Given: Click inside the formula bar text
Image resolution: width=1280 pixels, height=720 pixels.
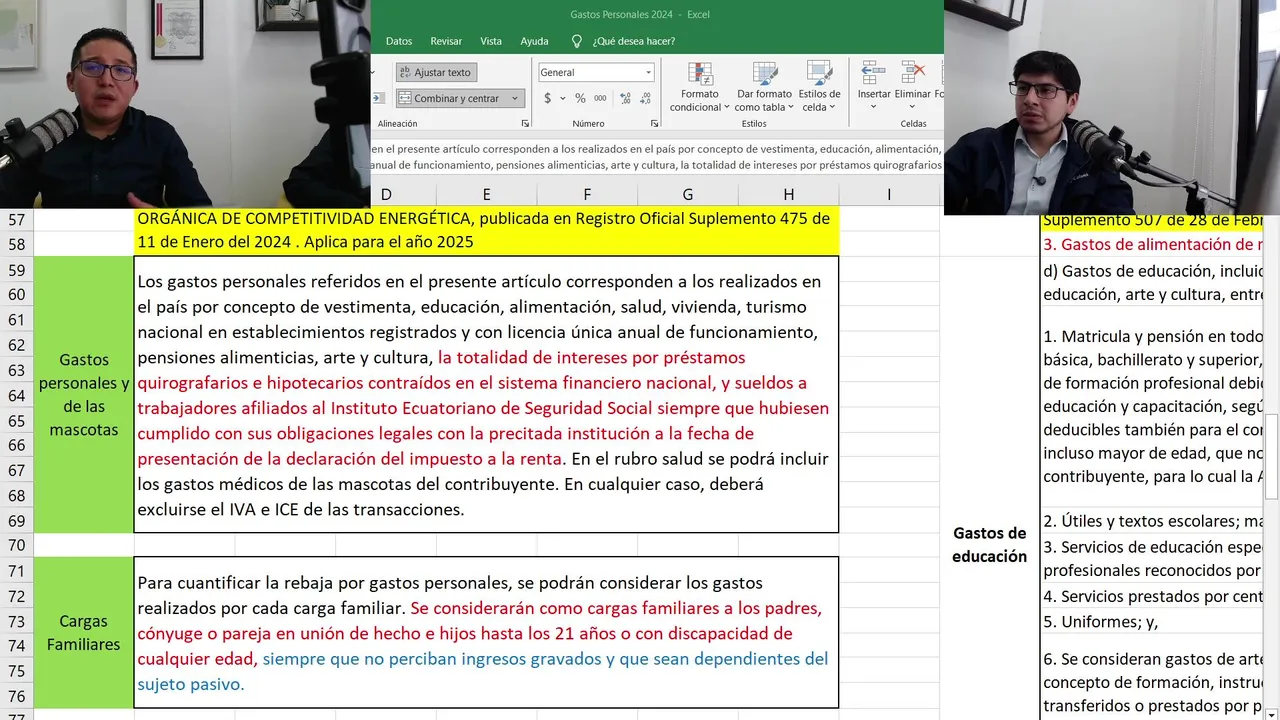Looking at the screenshot, I should 656,157.
